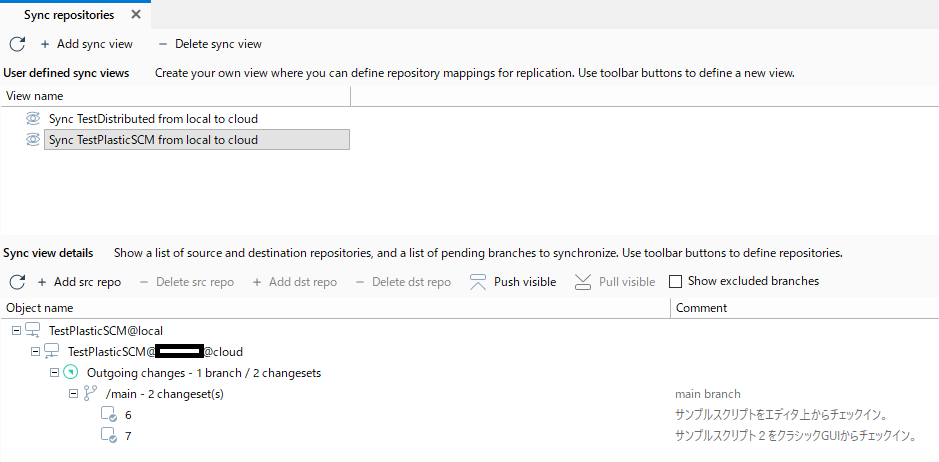Screen dimensions: 939x462
Task: Switch to the Sync repositories tab
Action: point(69,15)
